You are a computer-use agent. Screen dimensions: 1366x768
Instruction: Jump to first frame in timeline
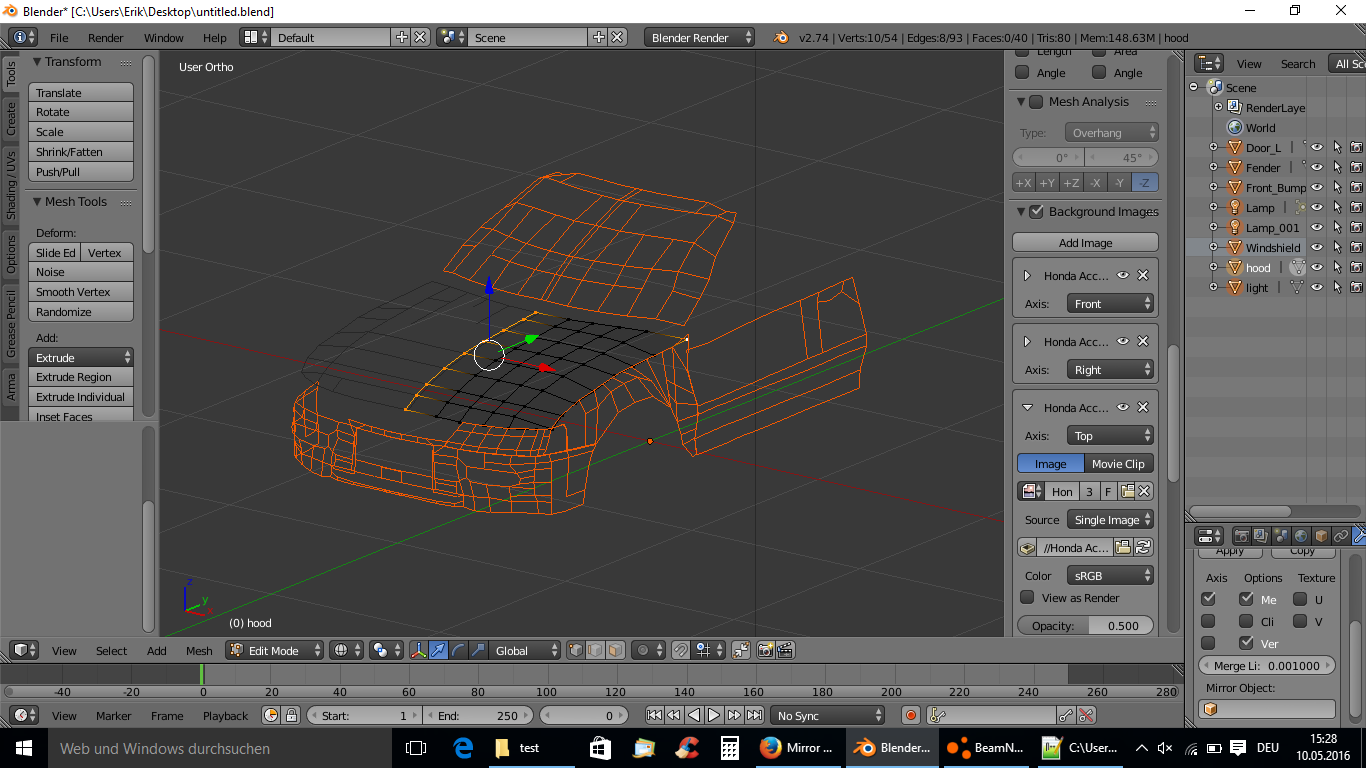(x=654, y=715)
